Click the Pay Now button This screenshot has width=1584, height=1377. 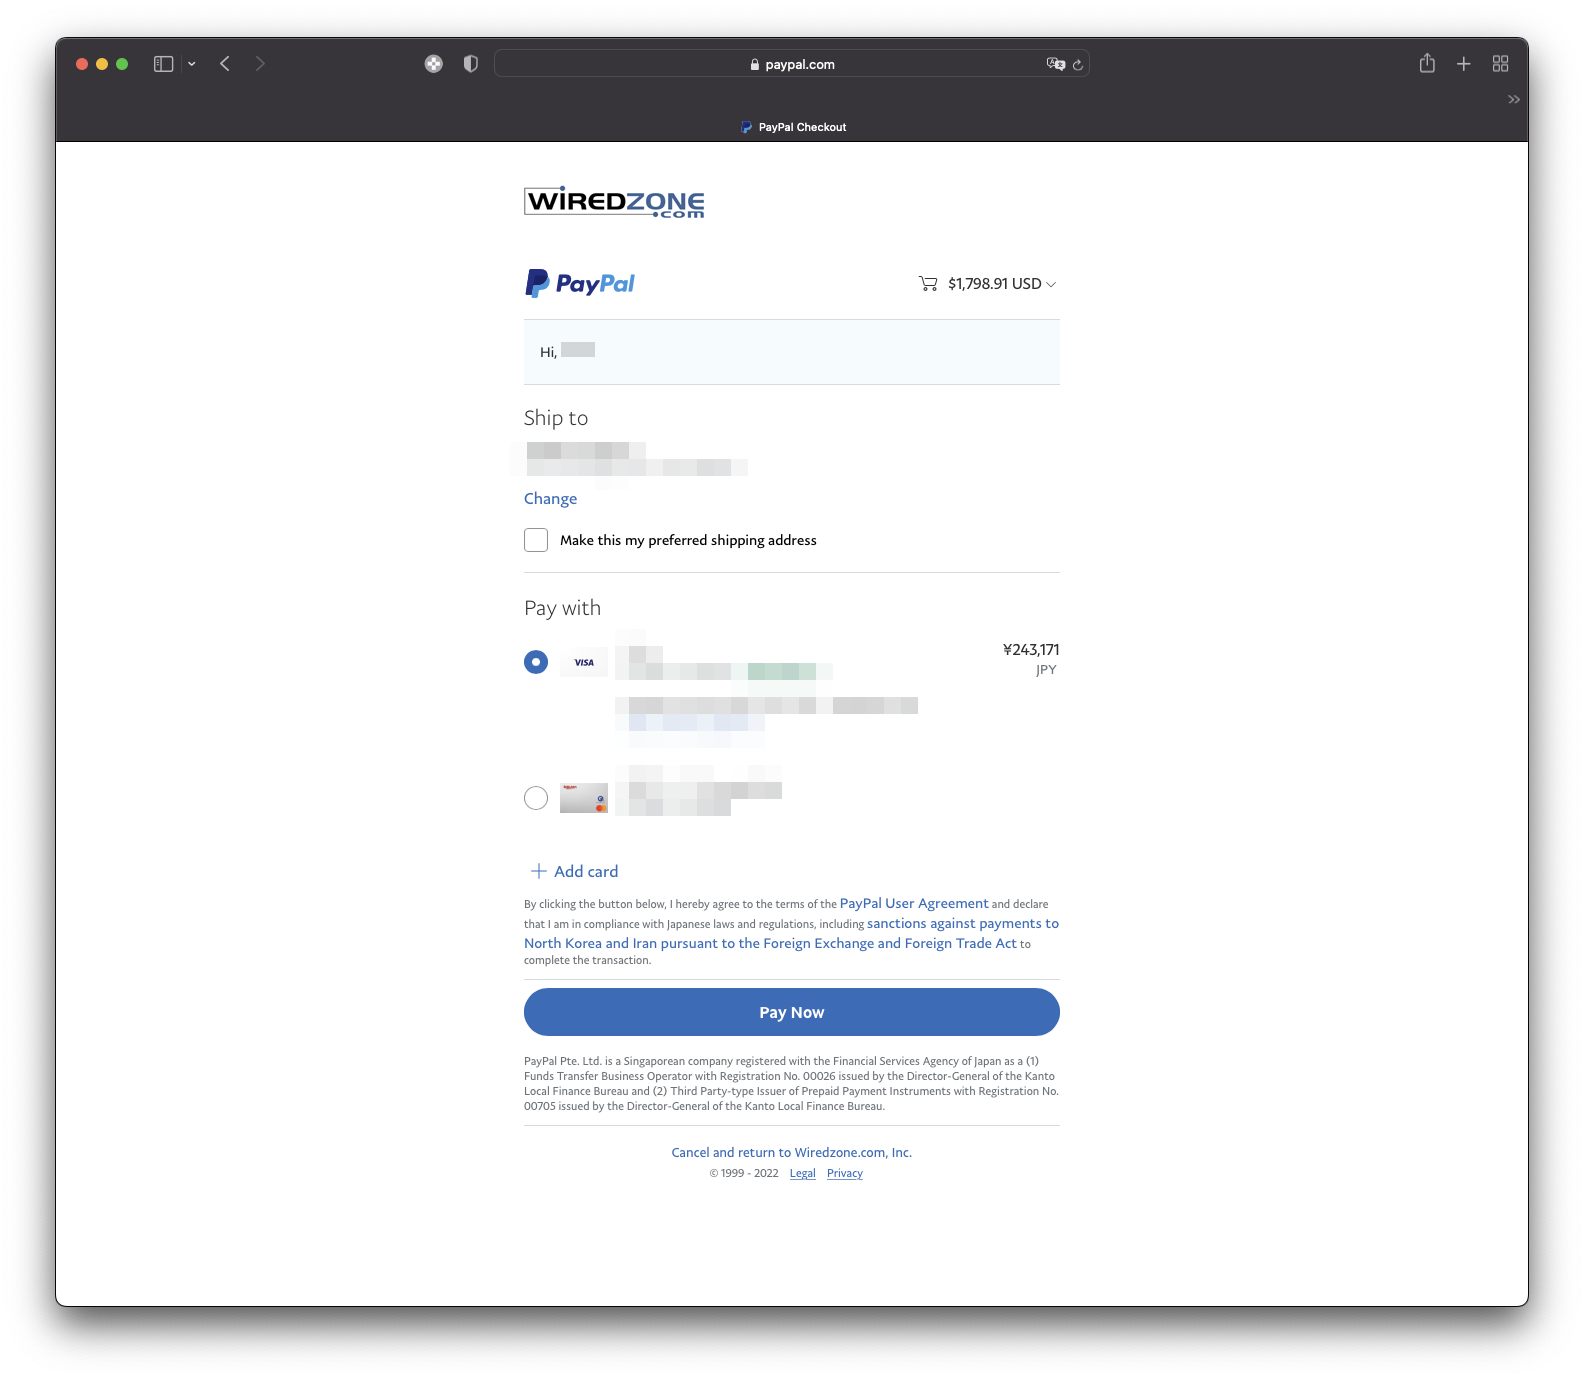pos(792,1012)
